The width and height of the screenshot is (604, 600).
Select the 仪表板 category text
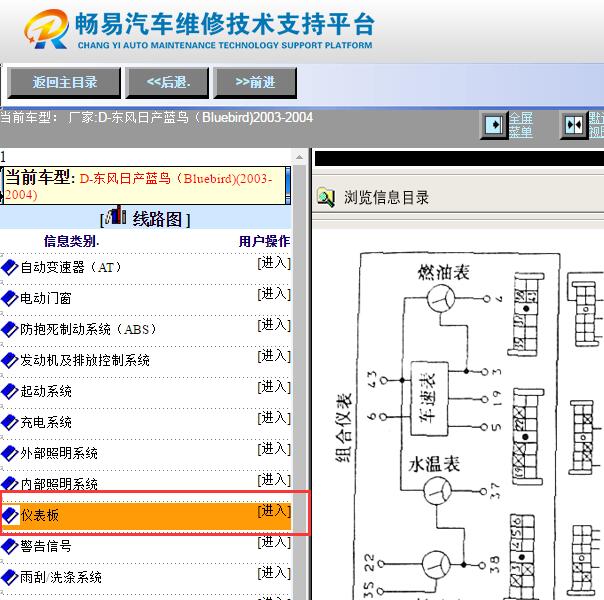tap(39, 515)
